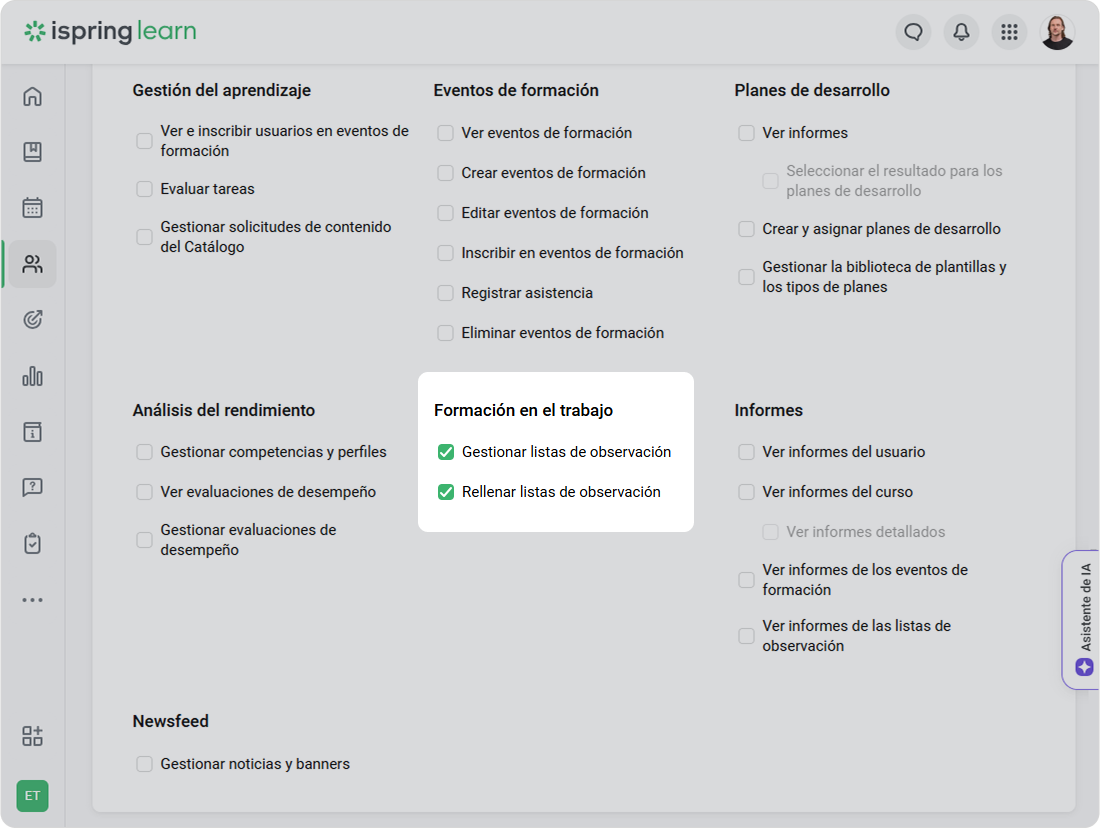Uncheck Rellenar listas de observación

pos(446,492)
